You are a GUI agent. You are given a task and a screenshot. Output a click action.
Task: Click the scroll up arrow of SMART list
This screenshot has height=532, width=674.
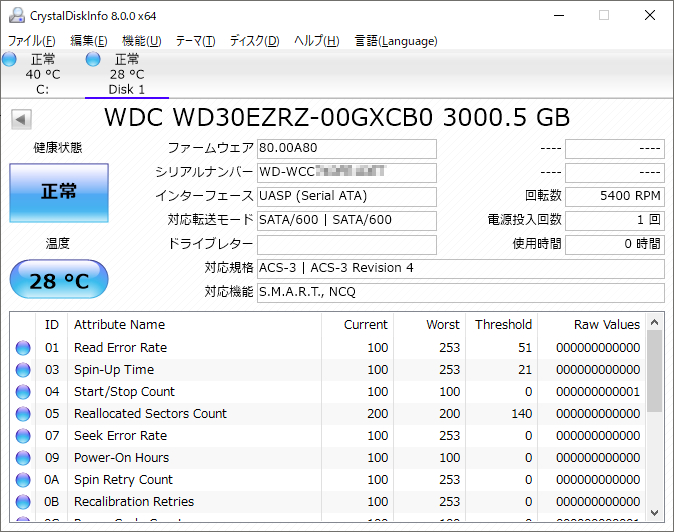[x=655, y=322]
